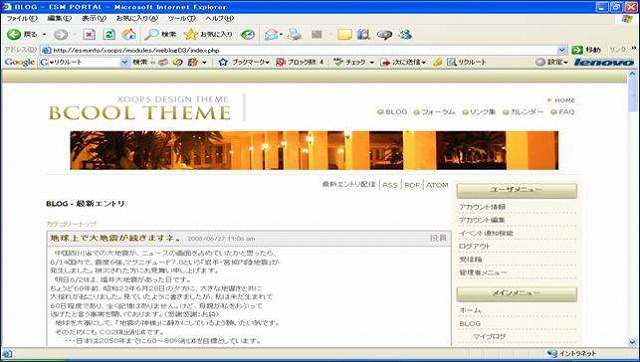Click the Refresh page button
The height and width of the screenshot is (362, 640).
coord(109,35)
